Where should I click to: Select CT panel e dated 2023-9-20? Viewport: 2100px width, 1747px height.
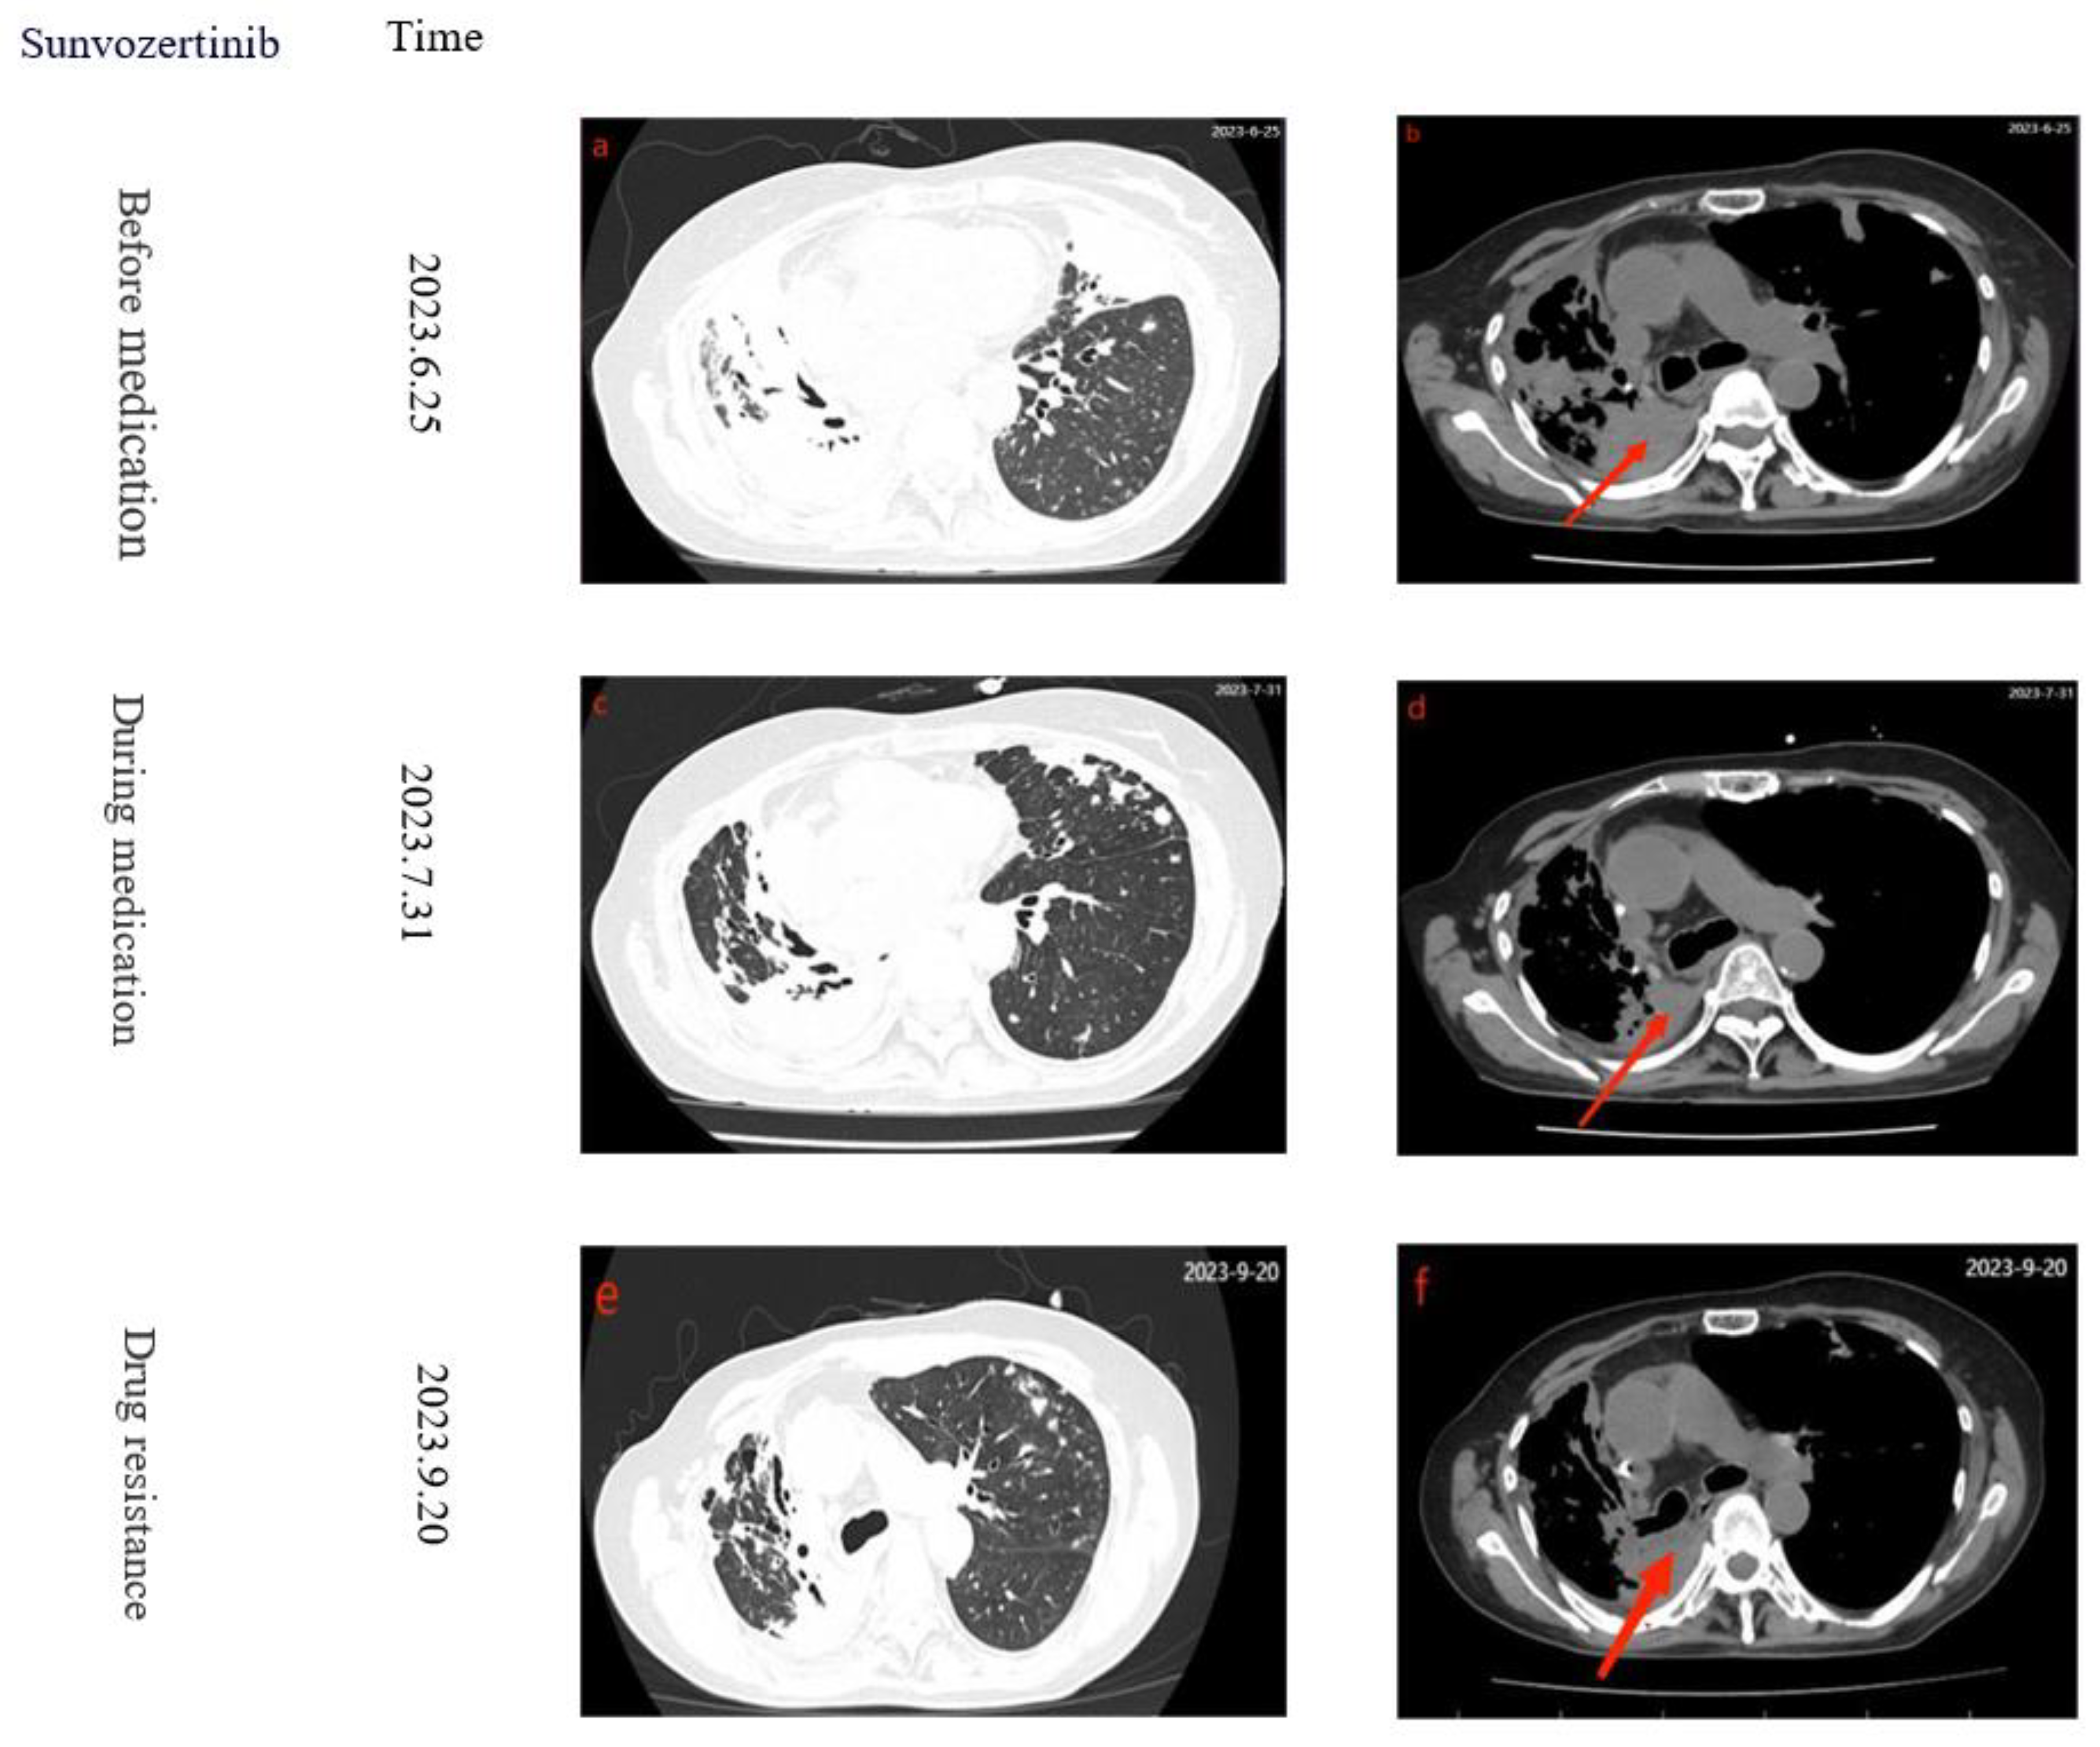pyautogui.click(x=932, y=1480)
